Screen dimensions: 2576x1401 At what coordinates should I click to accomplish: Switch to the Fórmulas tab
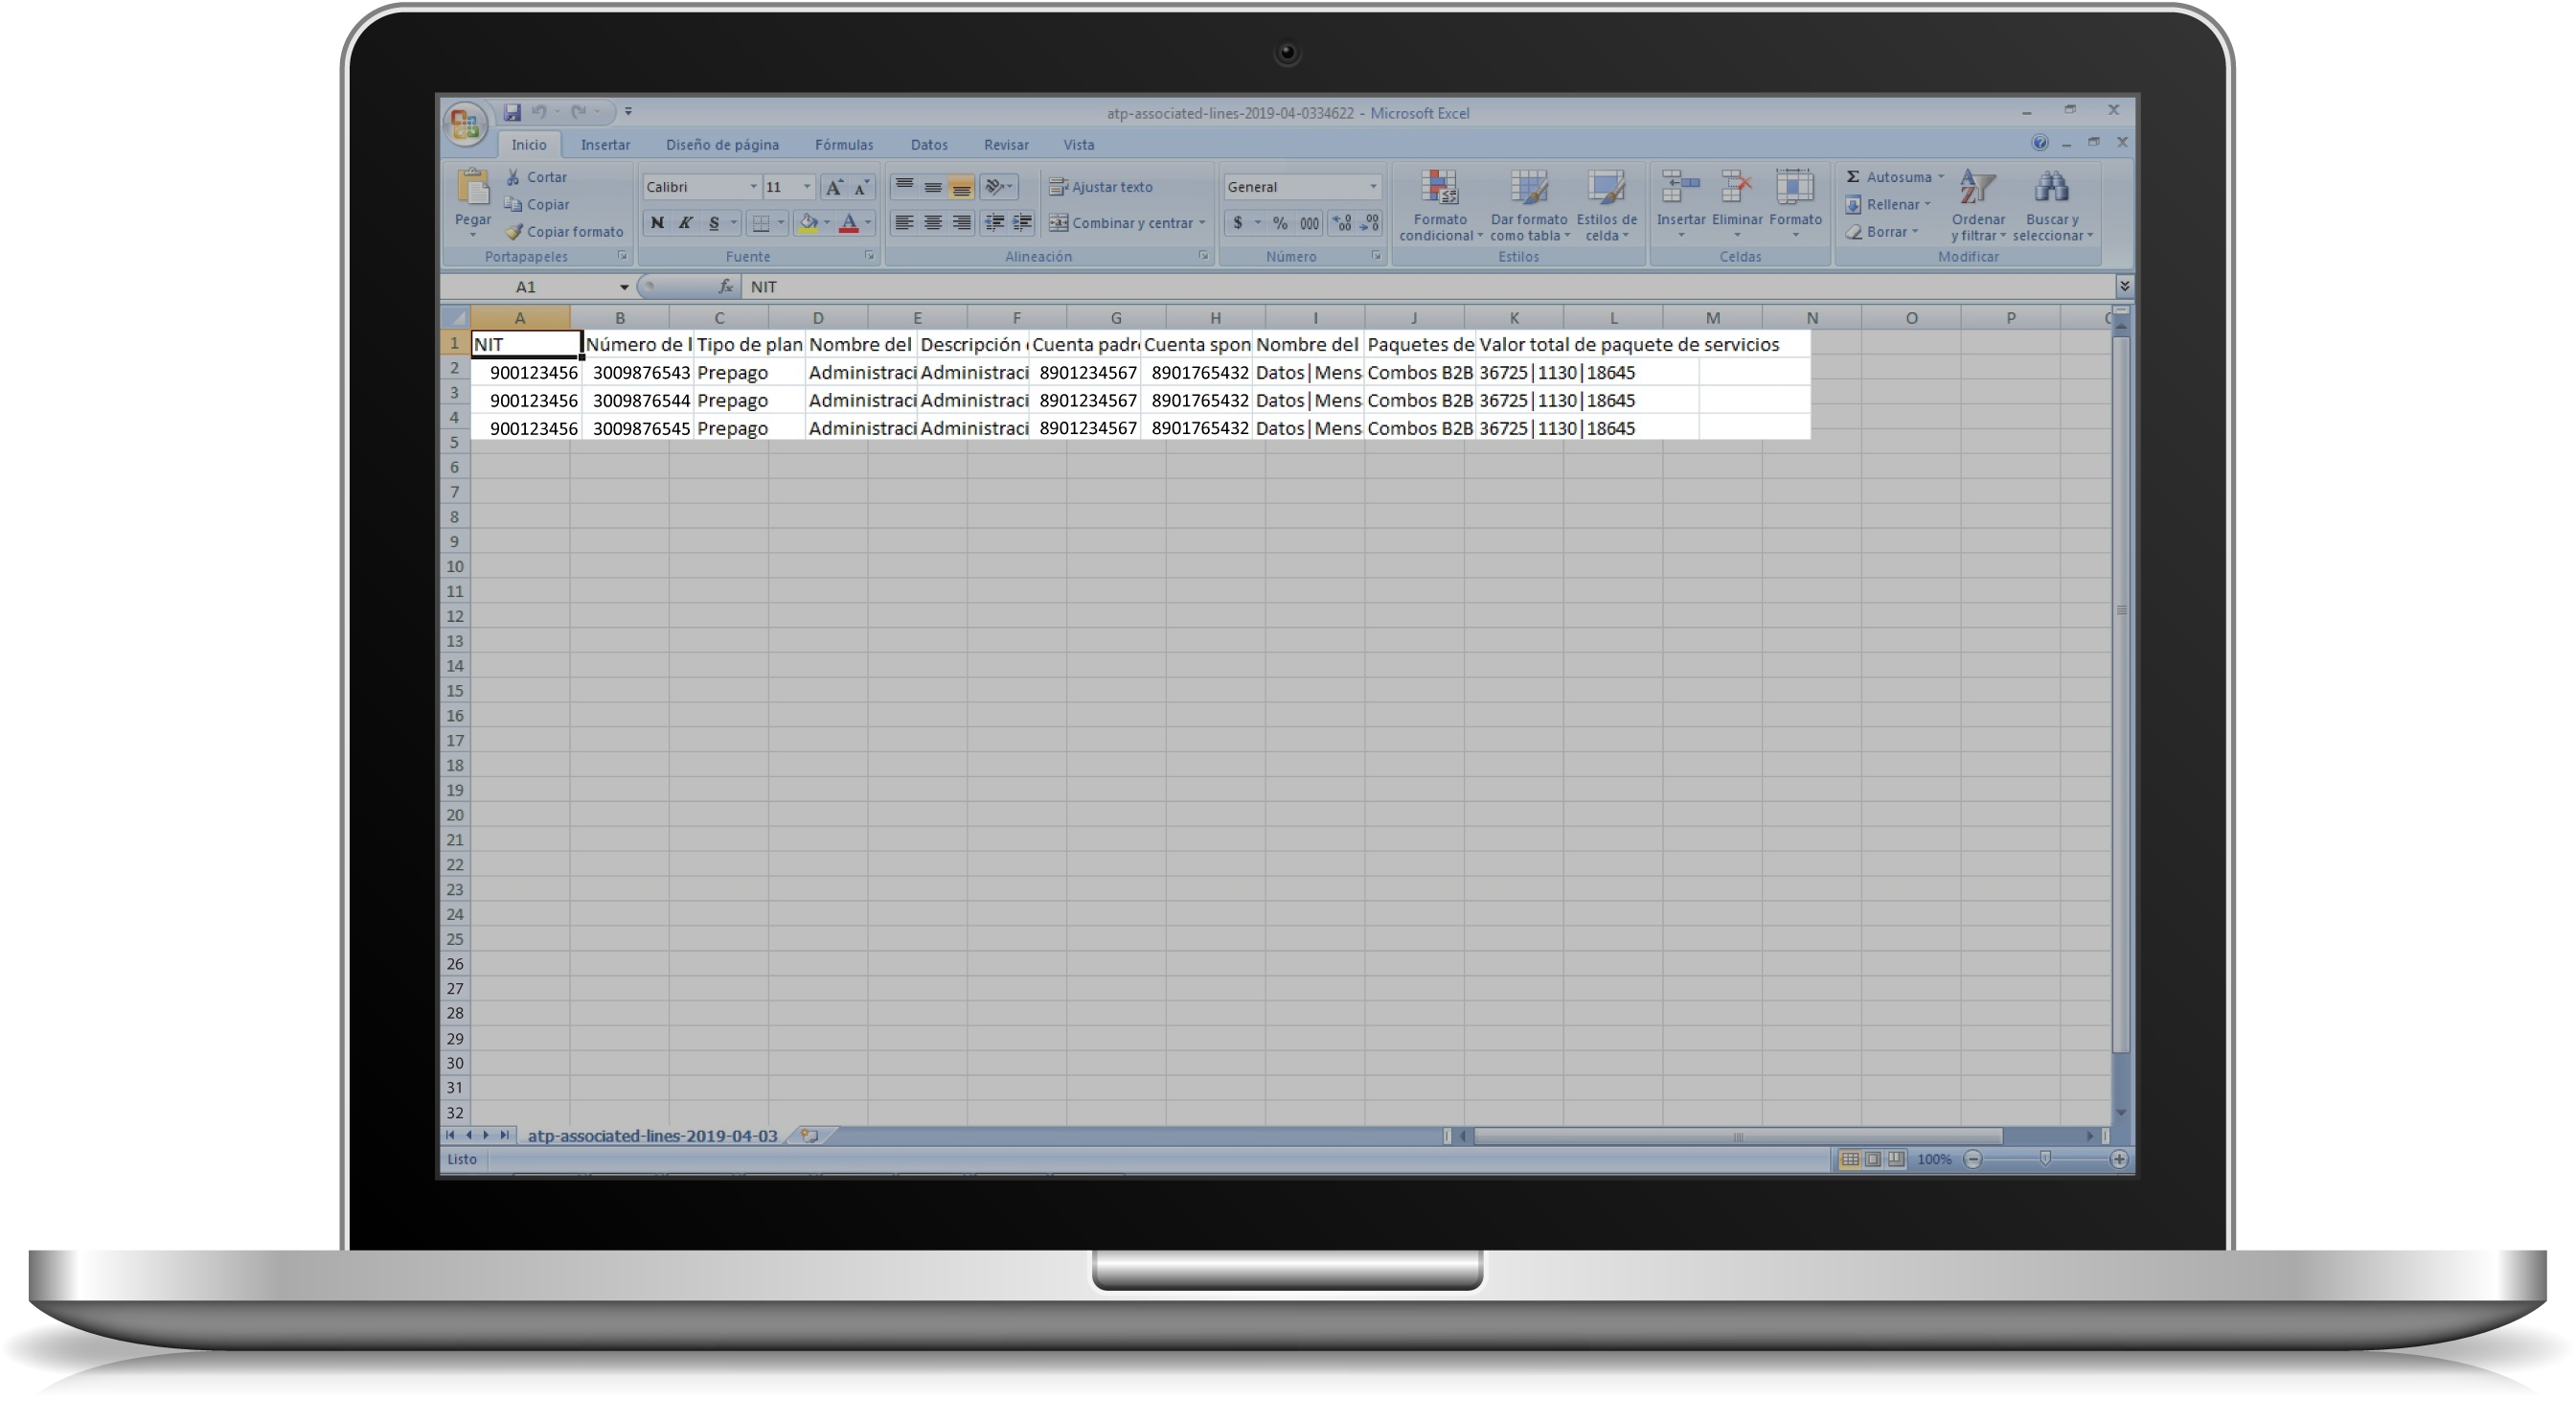(x=844, y=144)
